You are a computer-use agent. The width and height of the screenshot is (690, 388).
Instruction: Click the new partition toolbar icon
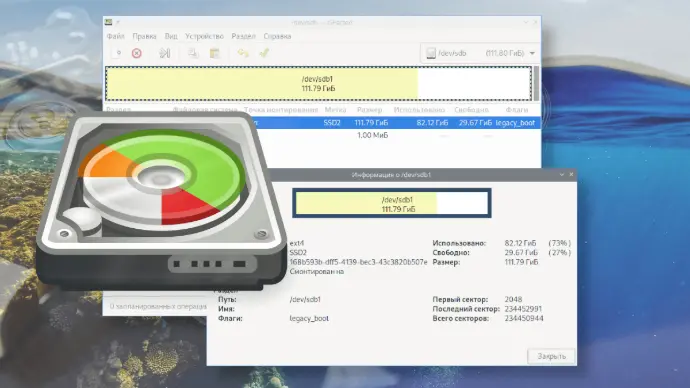pos(117,53)
